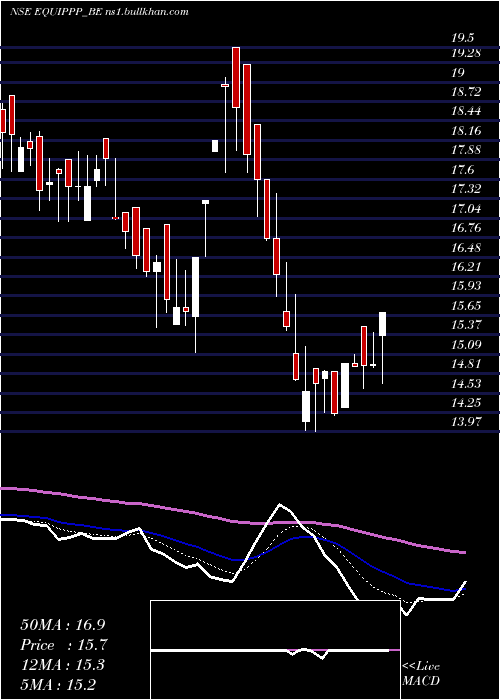Click the 14.81 price axis label
The height and width of the screenshot is (700, 500).
[x=466, y=363]
